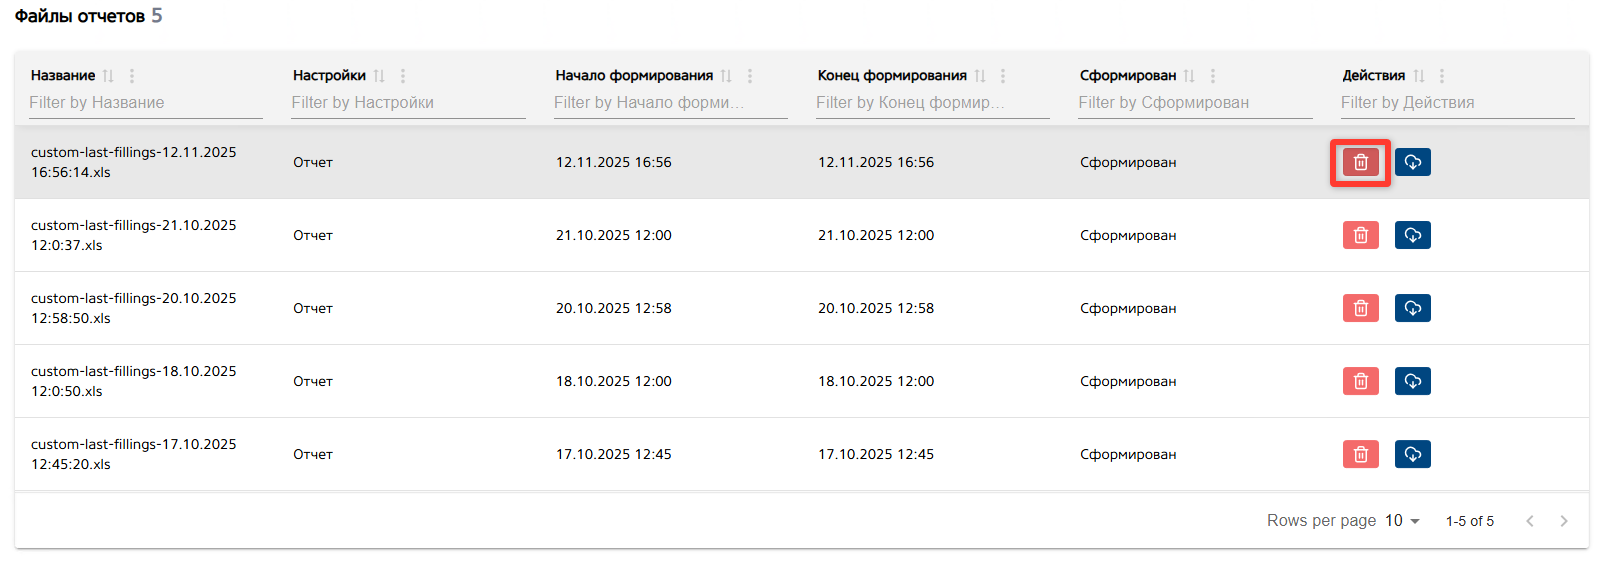Focus the Filter by Название field

click(145, 103)
